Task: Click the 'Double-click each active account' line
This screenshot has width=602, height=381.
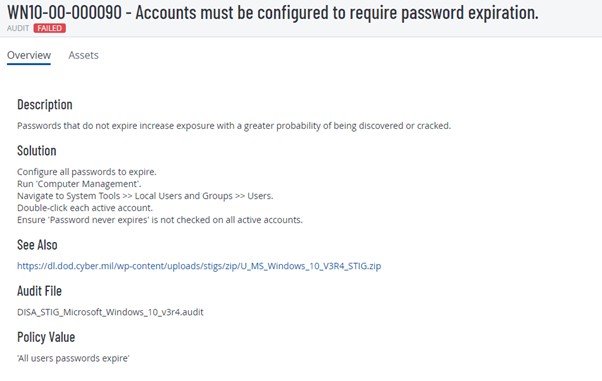Action: [x=85, y=208]
